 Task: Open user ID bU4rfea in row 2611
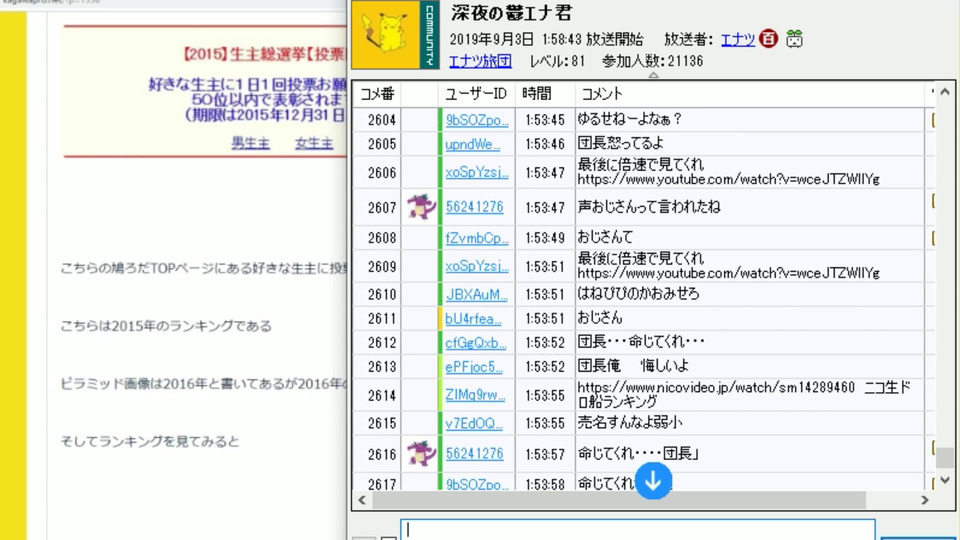(x=473, y=319)
